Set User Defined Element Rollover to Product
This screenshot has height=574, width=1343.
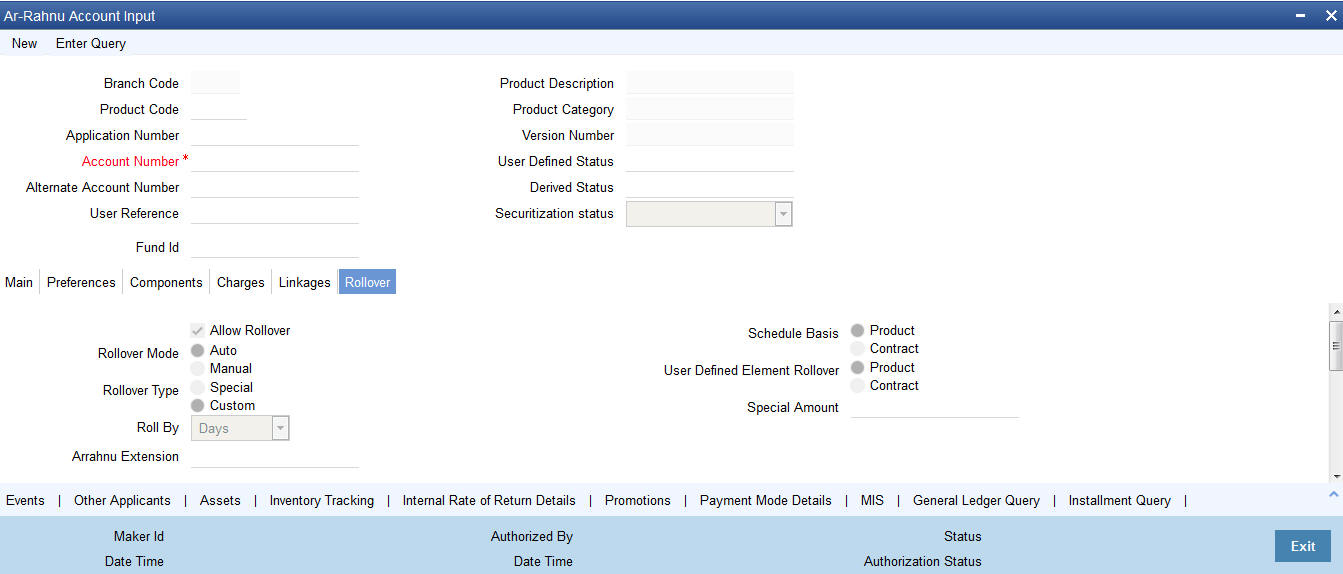(x=857, y=368)
